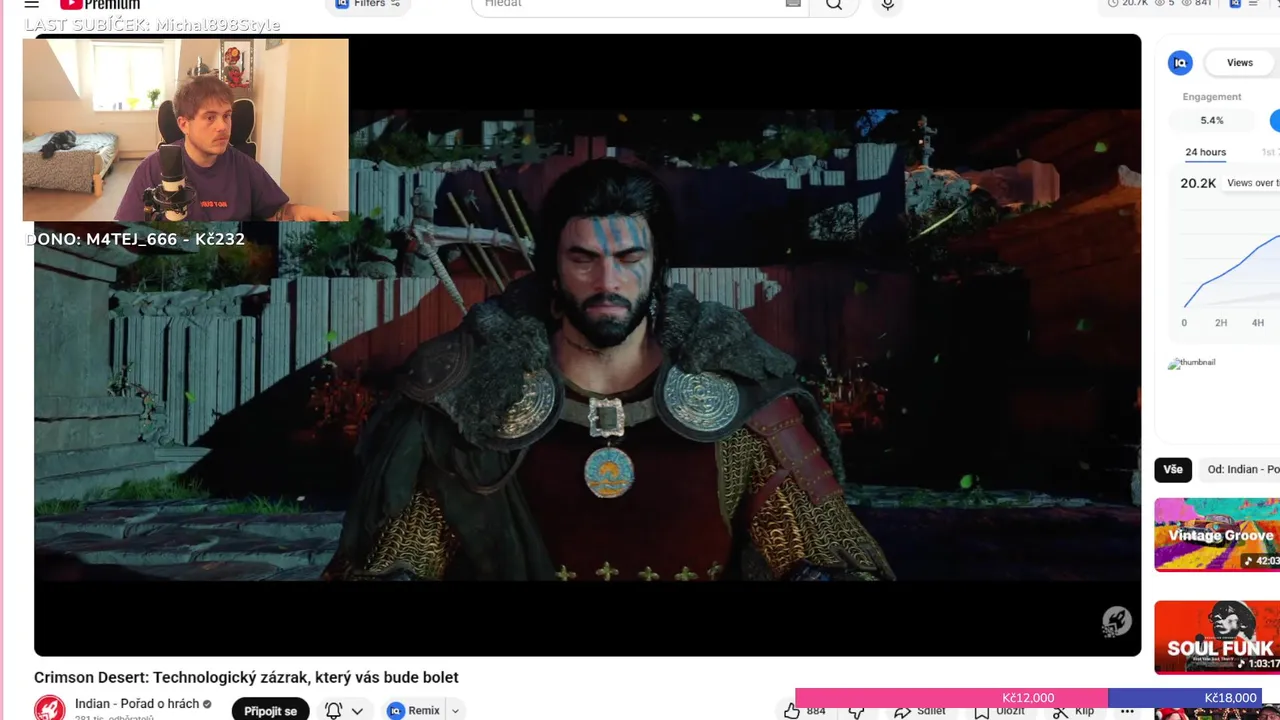Open the vidIQ Filters button

(367, 4)
